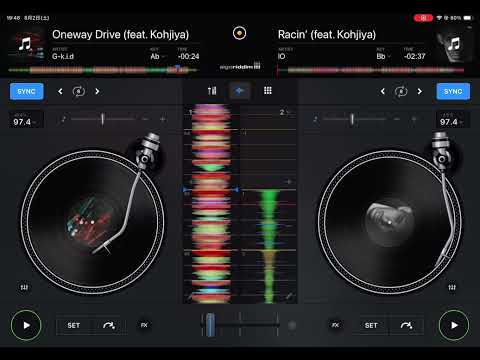Viewport: 480px width, 360px height.
Task: Open the right deck BPM 97.4 dropdown
Action: click(x=453, y=120)
